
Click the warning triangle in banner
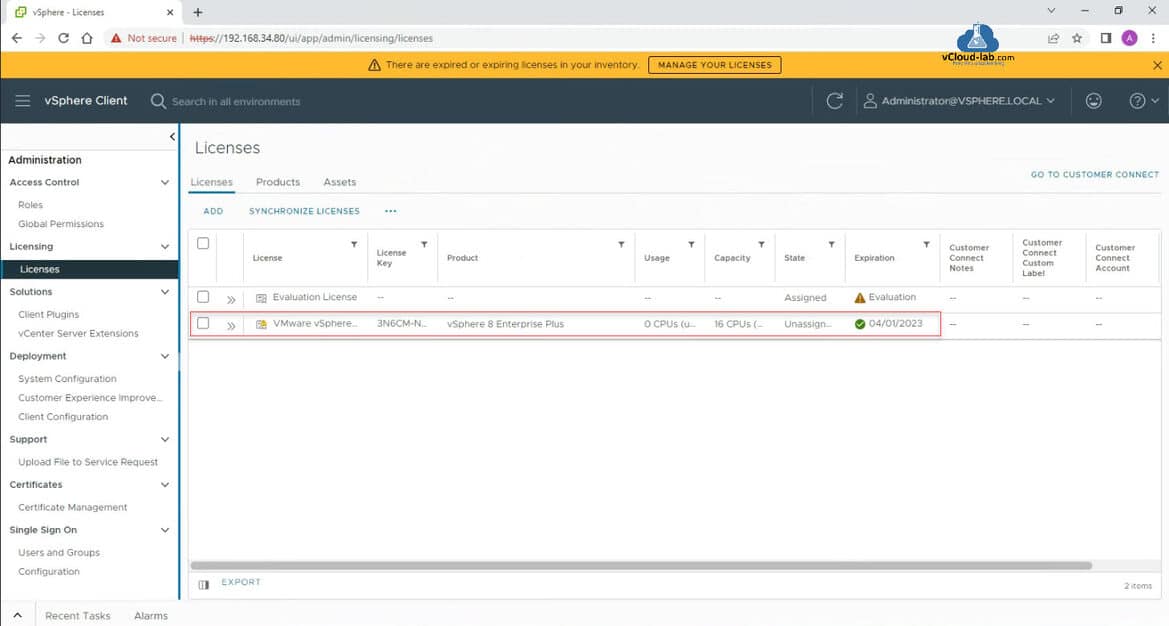[x=374, y=65]
